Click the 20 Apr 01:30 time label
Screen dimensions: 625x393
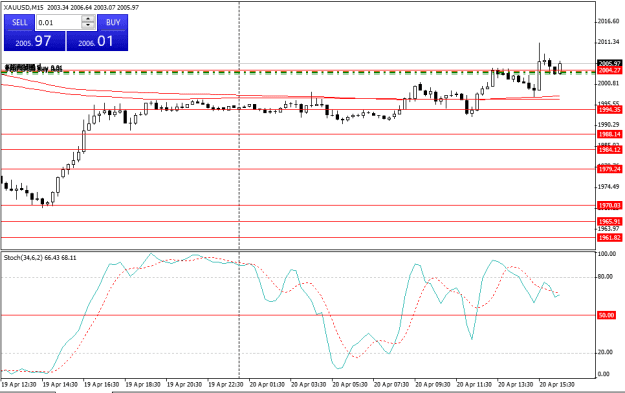(267, 385)
